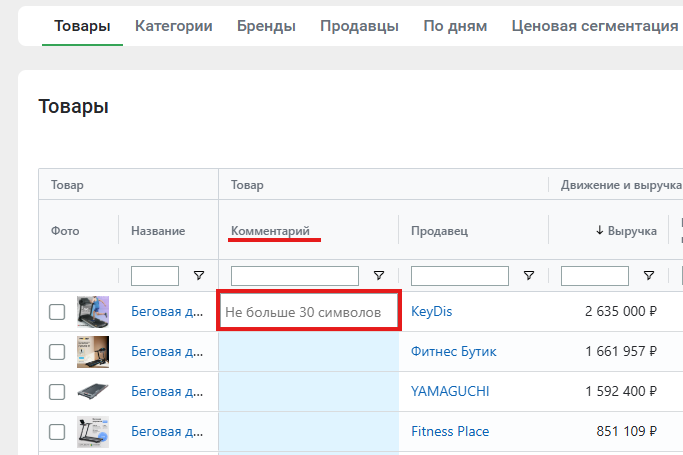Screen dimensions: 683x455
Task: Open seller link YAMAGUCHI
Action: click(450, 392)
